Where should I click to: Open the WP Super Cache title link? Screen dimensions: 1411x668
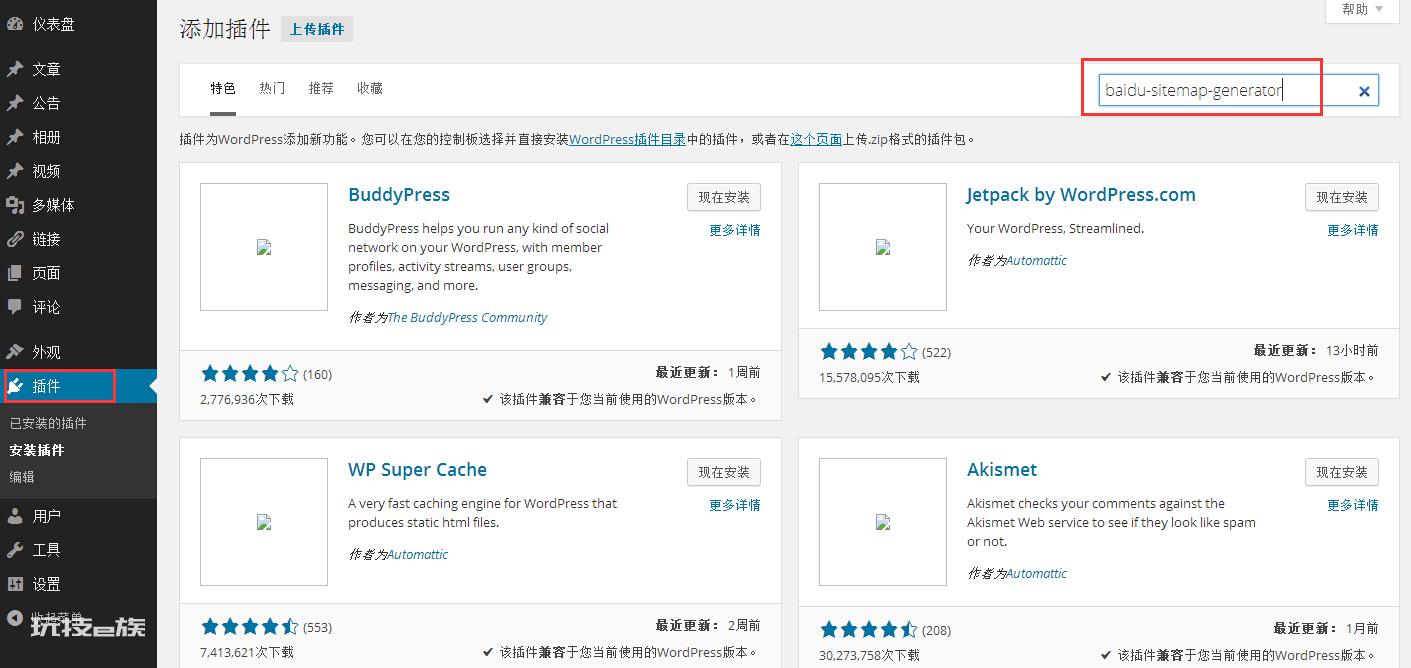(418, 470)
